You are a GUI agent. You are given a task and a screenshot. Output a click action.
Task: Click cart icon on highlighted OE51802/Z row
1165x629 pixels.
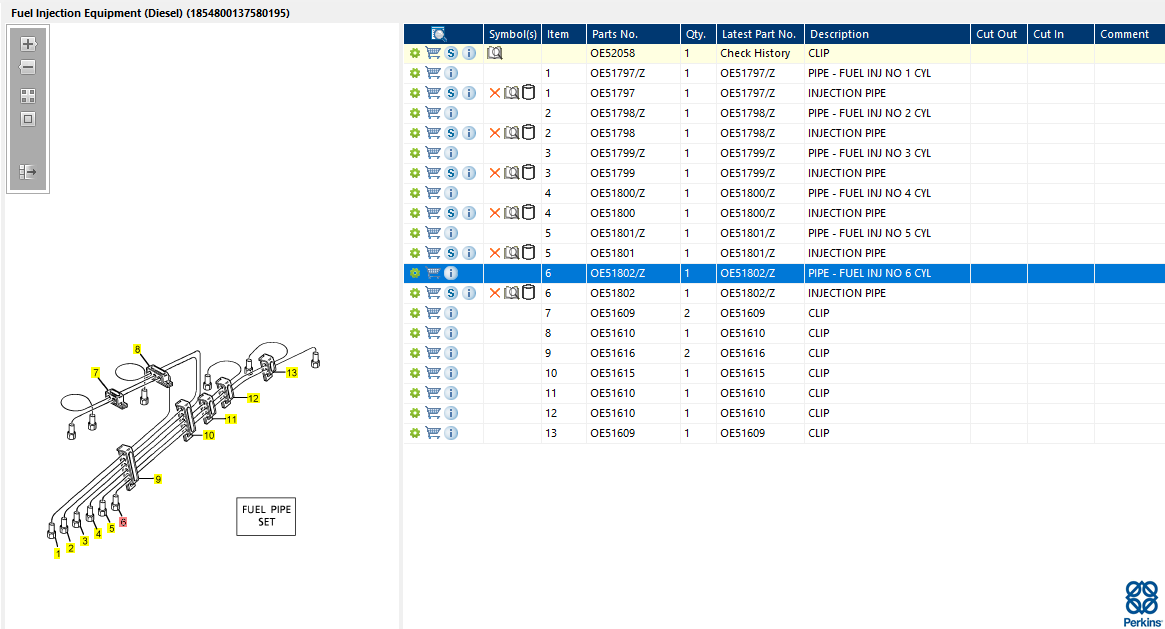coord(433,273)
